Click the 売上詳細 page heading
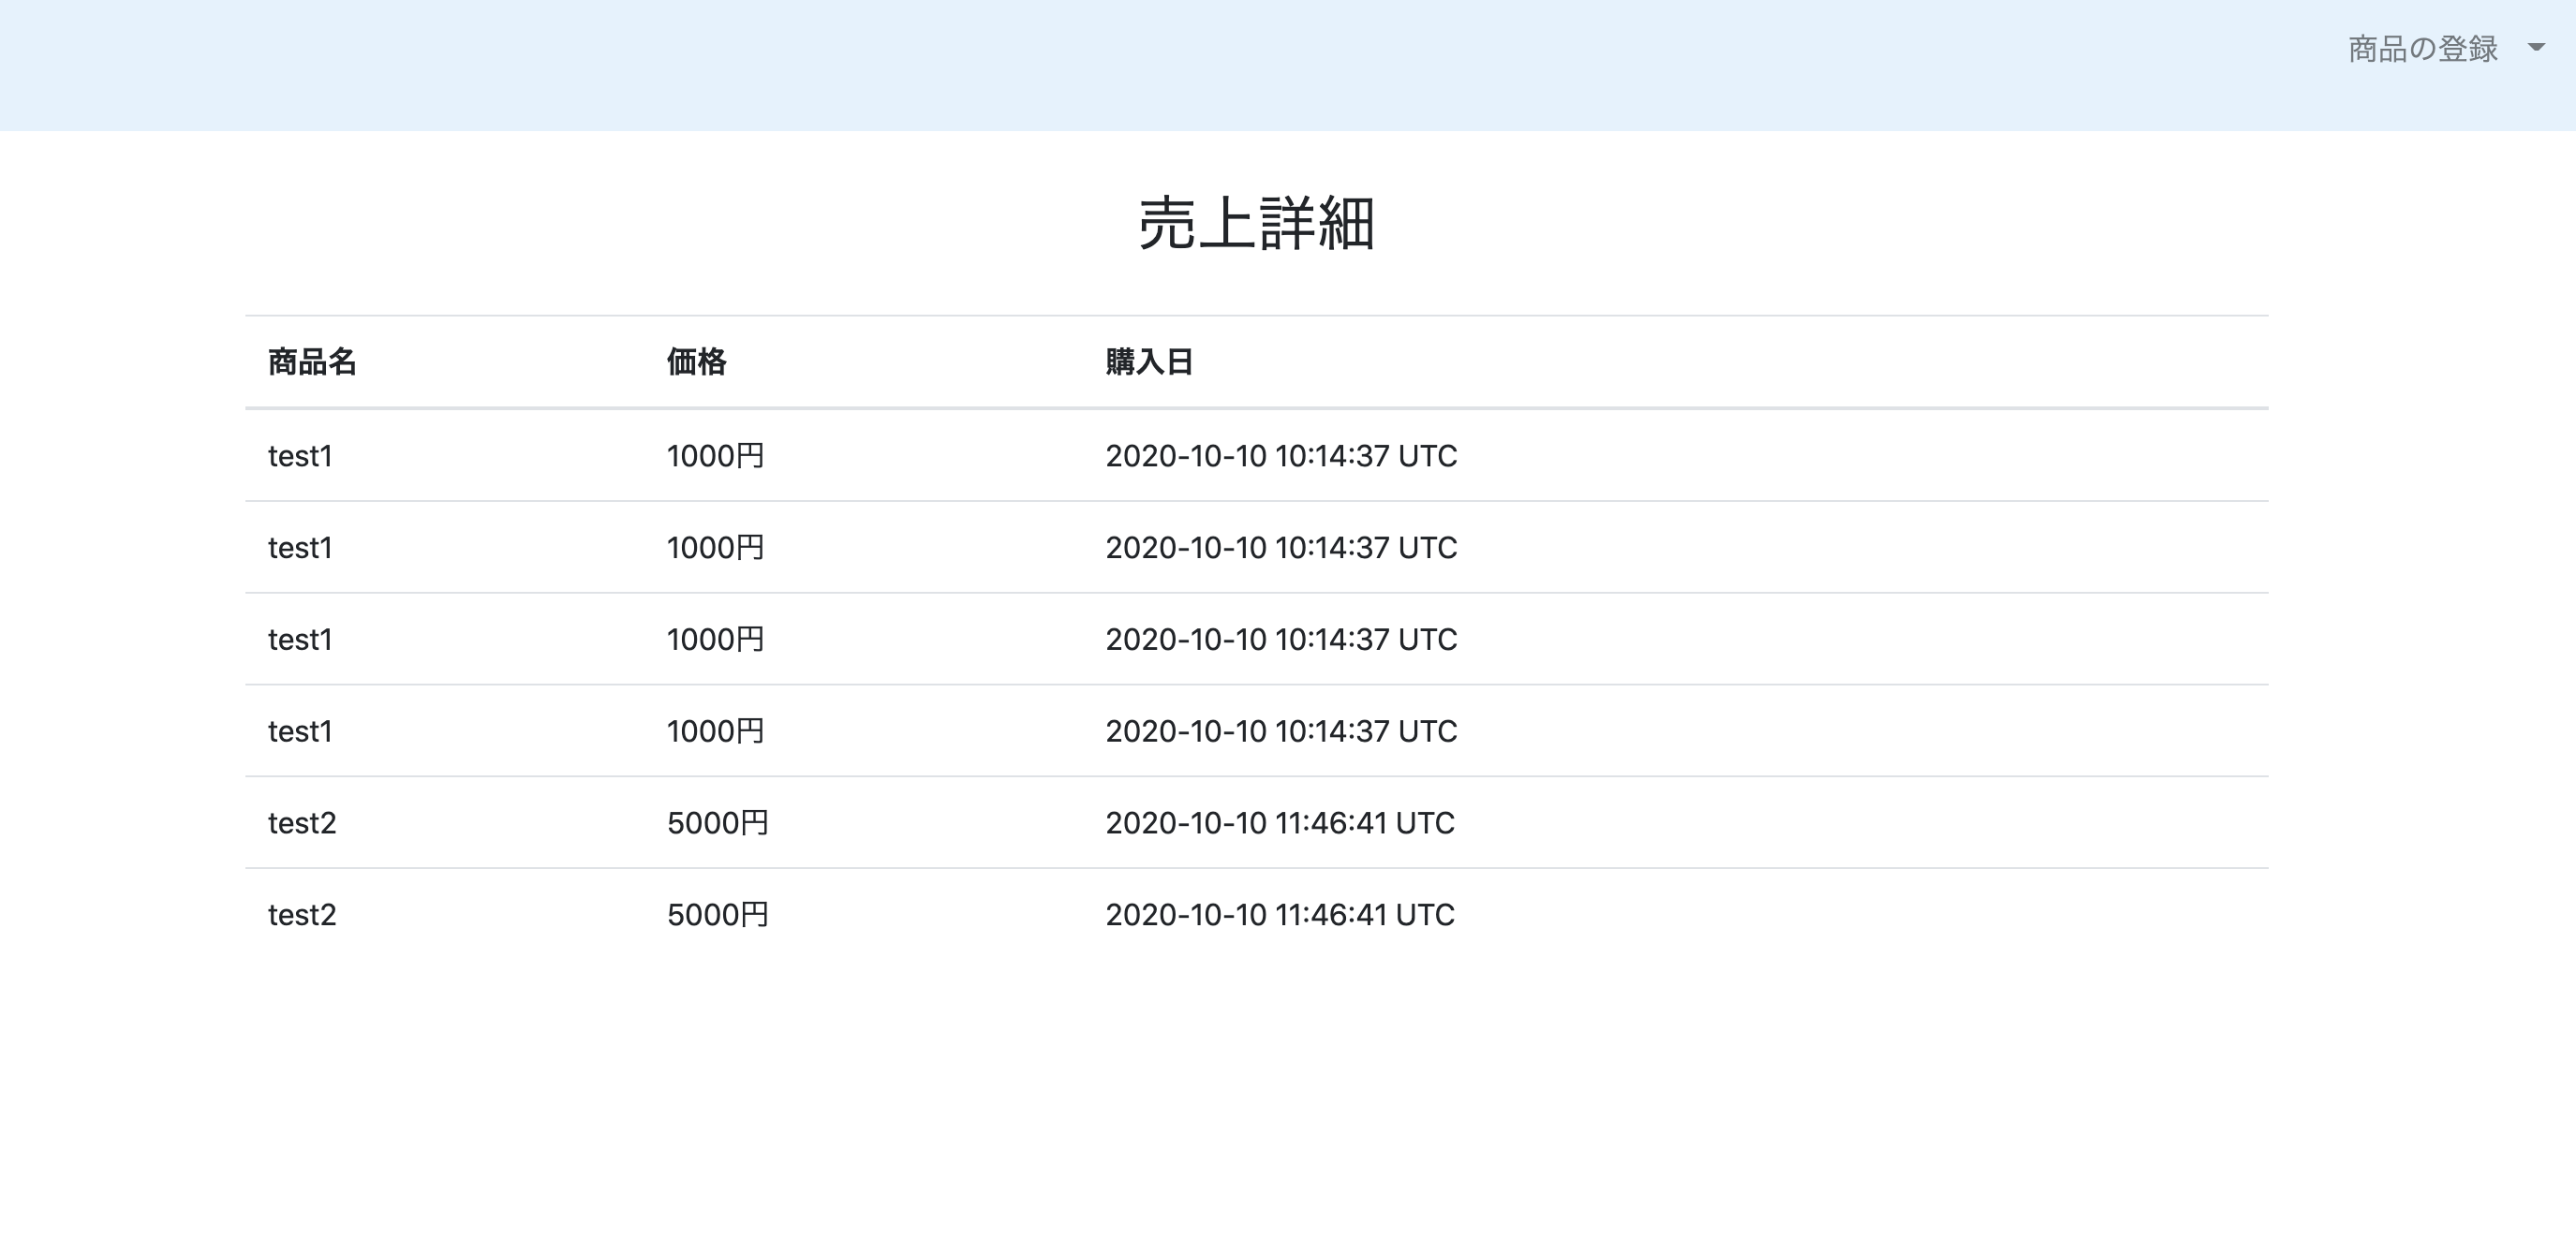The image size is (2576, 1238). (x=1257, y=223)
